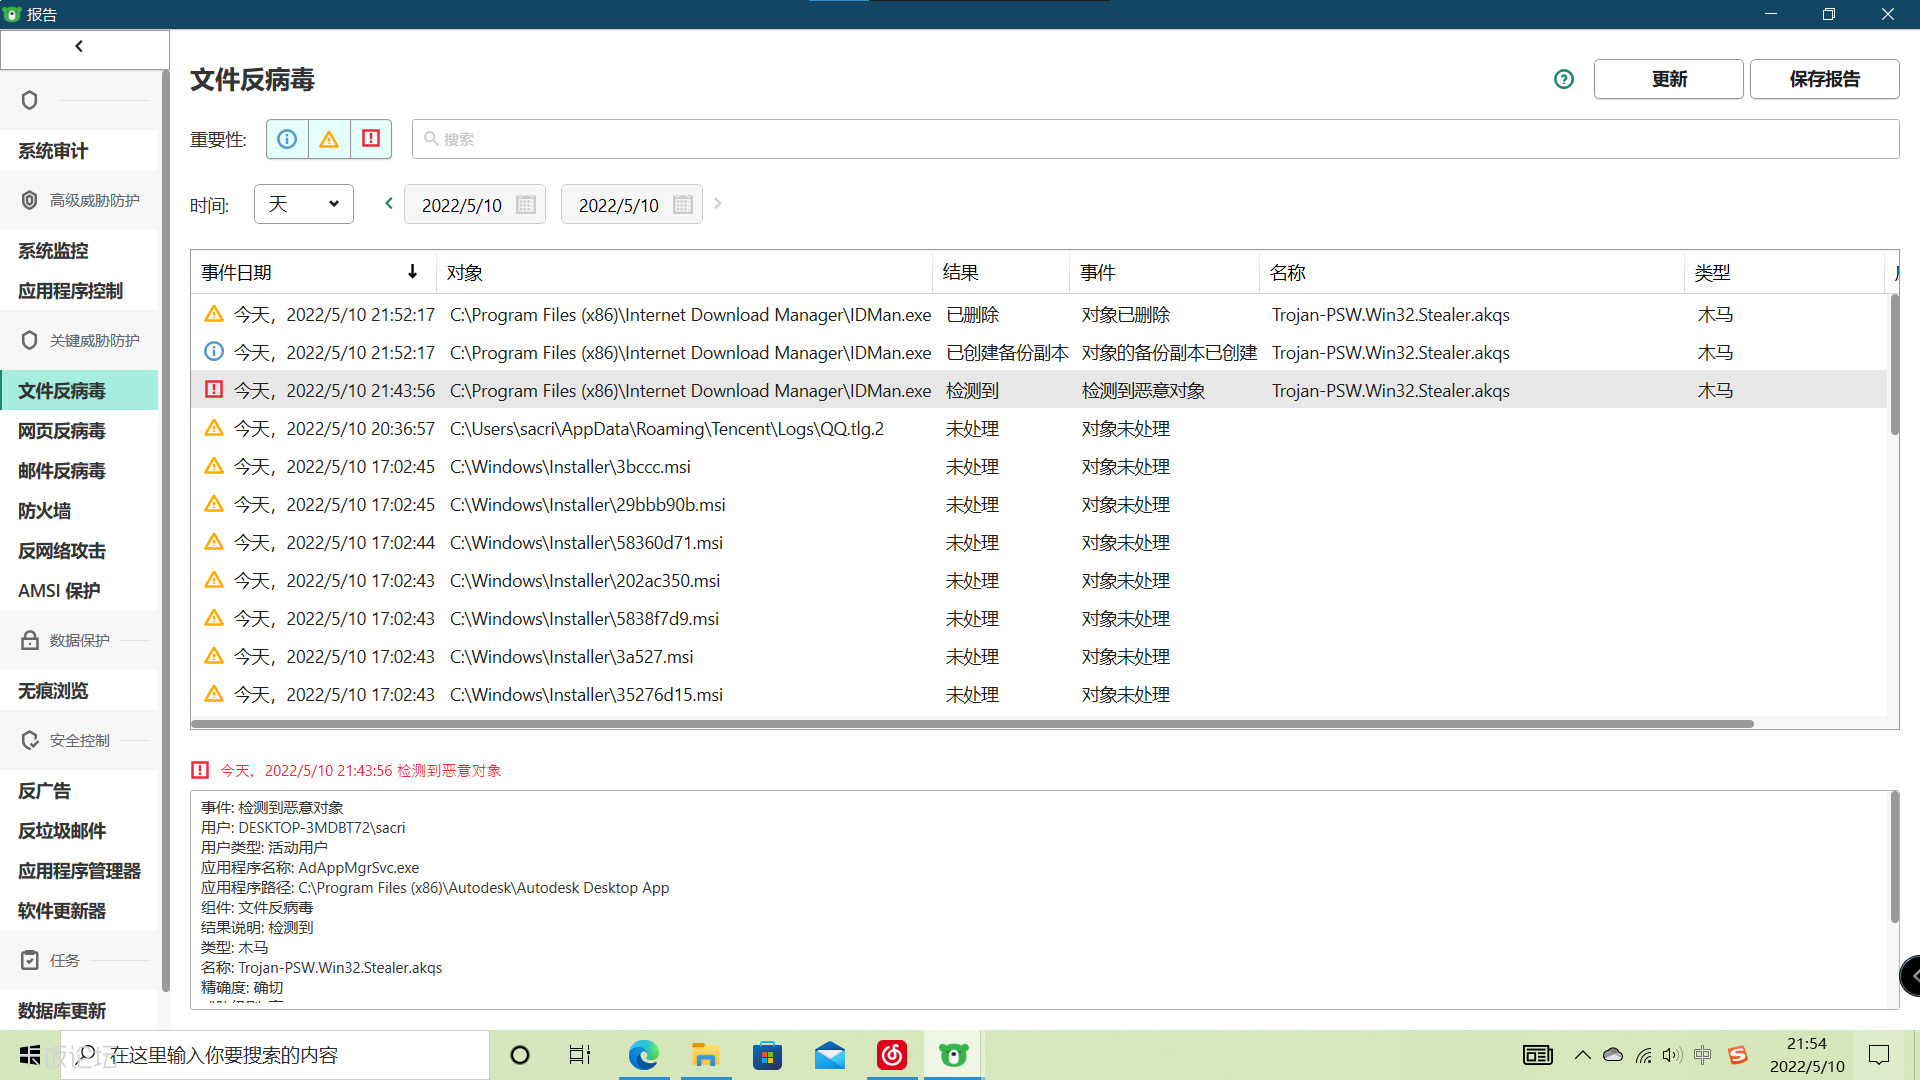Sort by 对象 column header

685,272
